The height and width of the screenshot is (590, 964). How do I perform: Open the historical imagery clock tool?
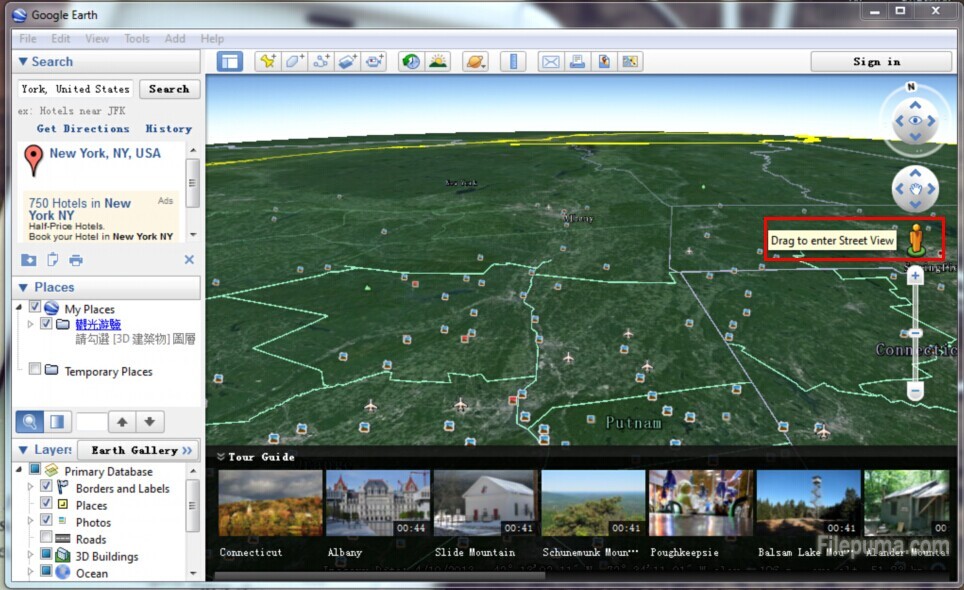[x=411, y=62]
